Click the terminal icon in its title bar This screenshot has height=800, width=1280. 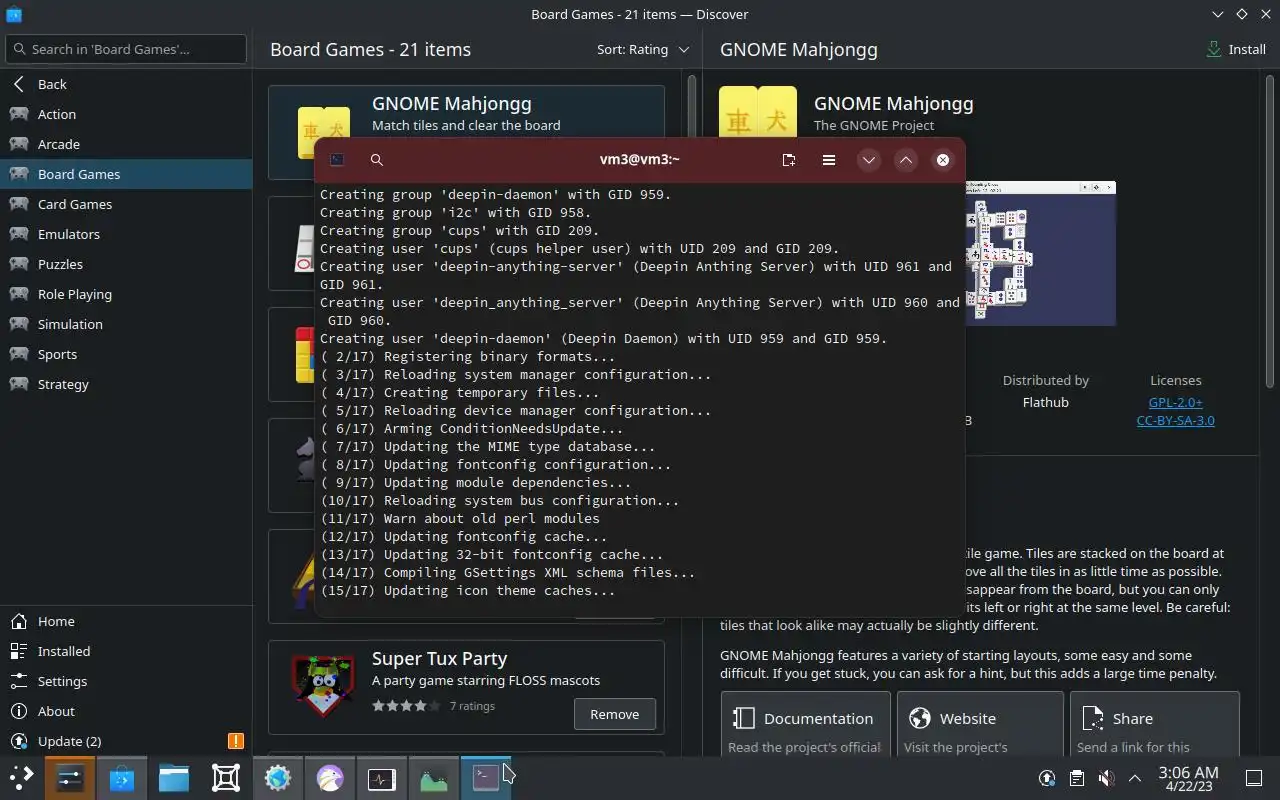337,160
